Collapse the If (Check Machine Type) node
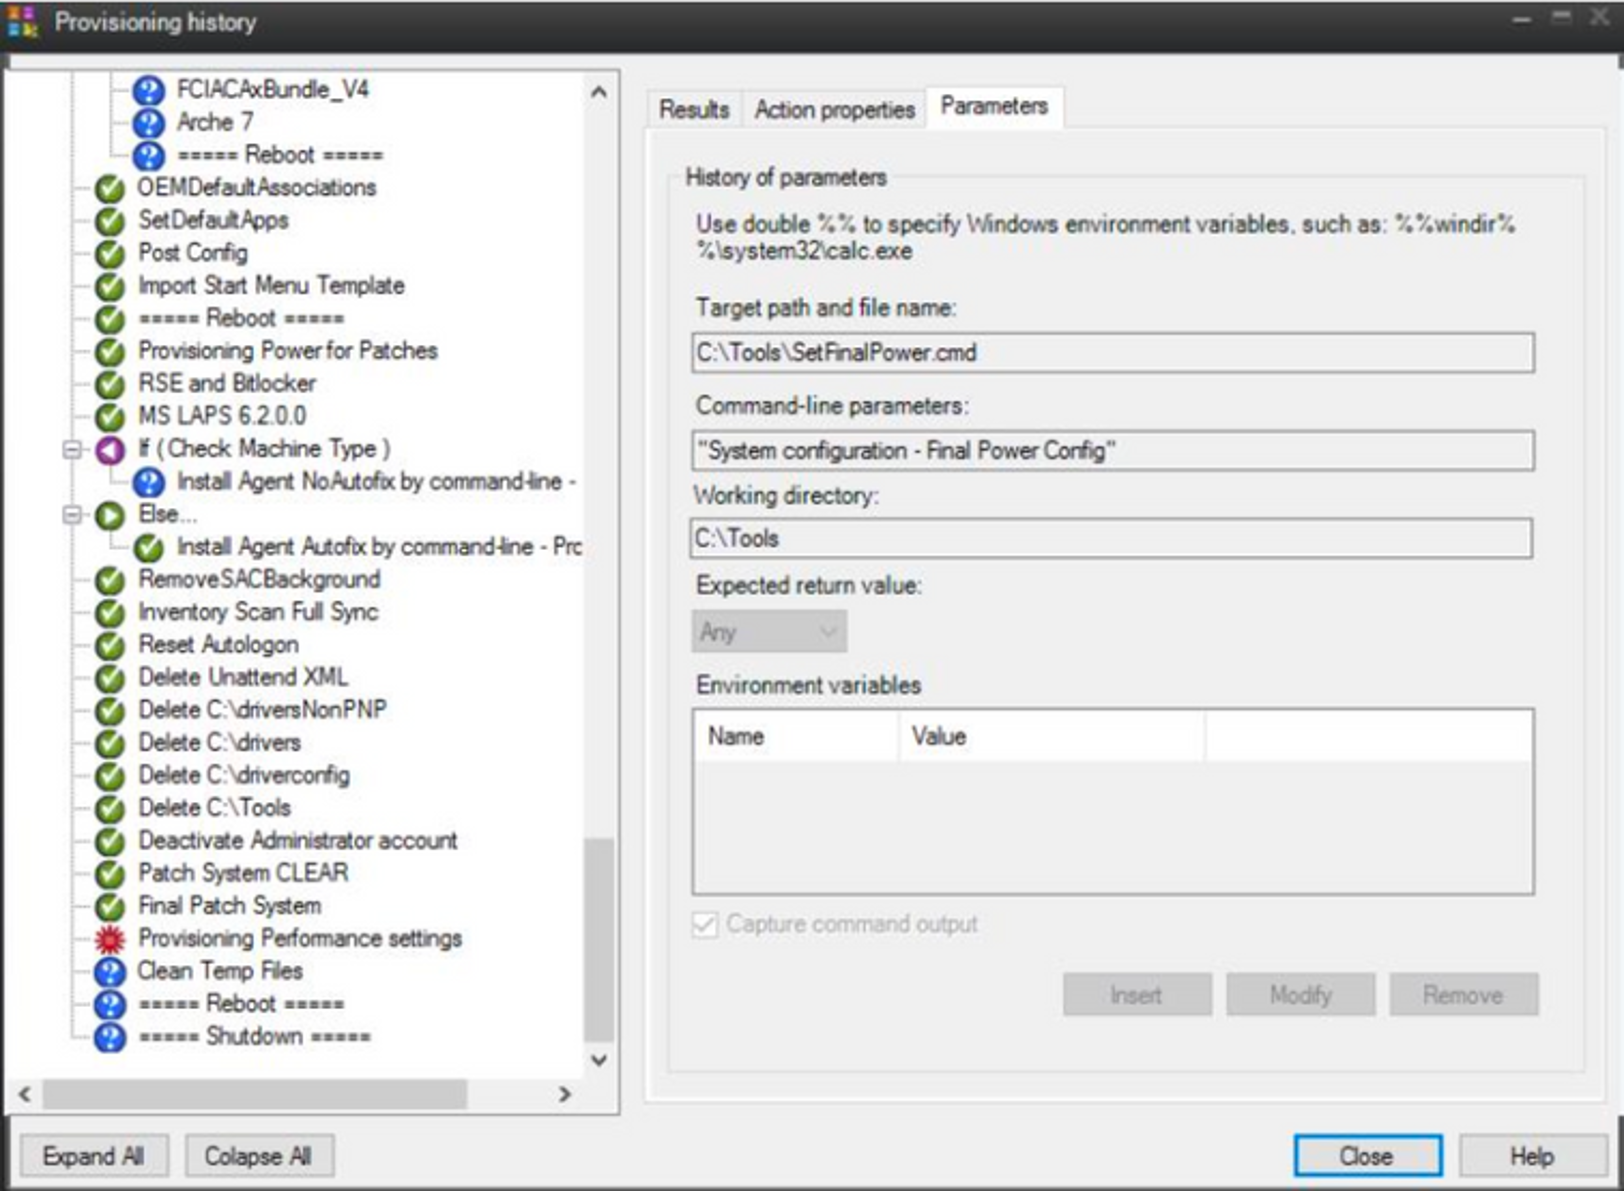This screenshot has width=1624, height=1191. [x=72, y=450]
